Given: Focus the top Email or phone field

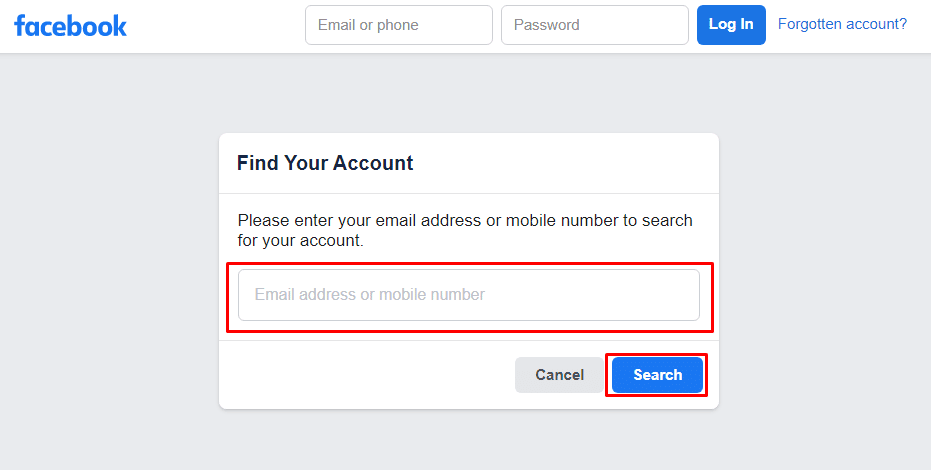Looking at the screenshot, I should coord(398,25).
